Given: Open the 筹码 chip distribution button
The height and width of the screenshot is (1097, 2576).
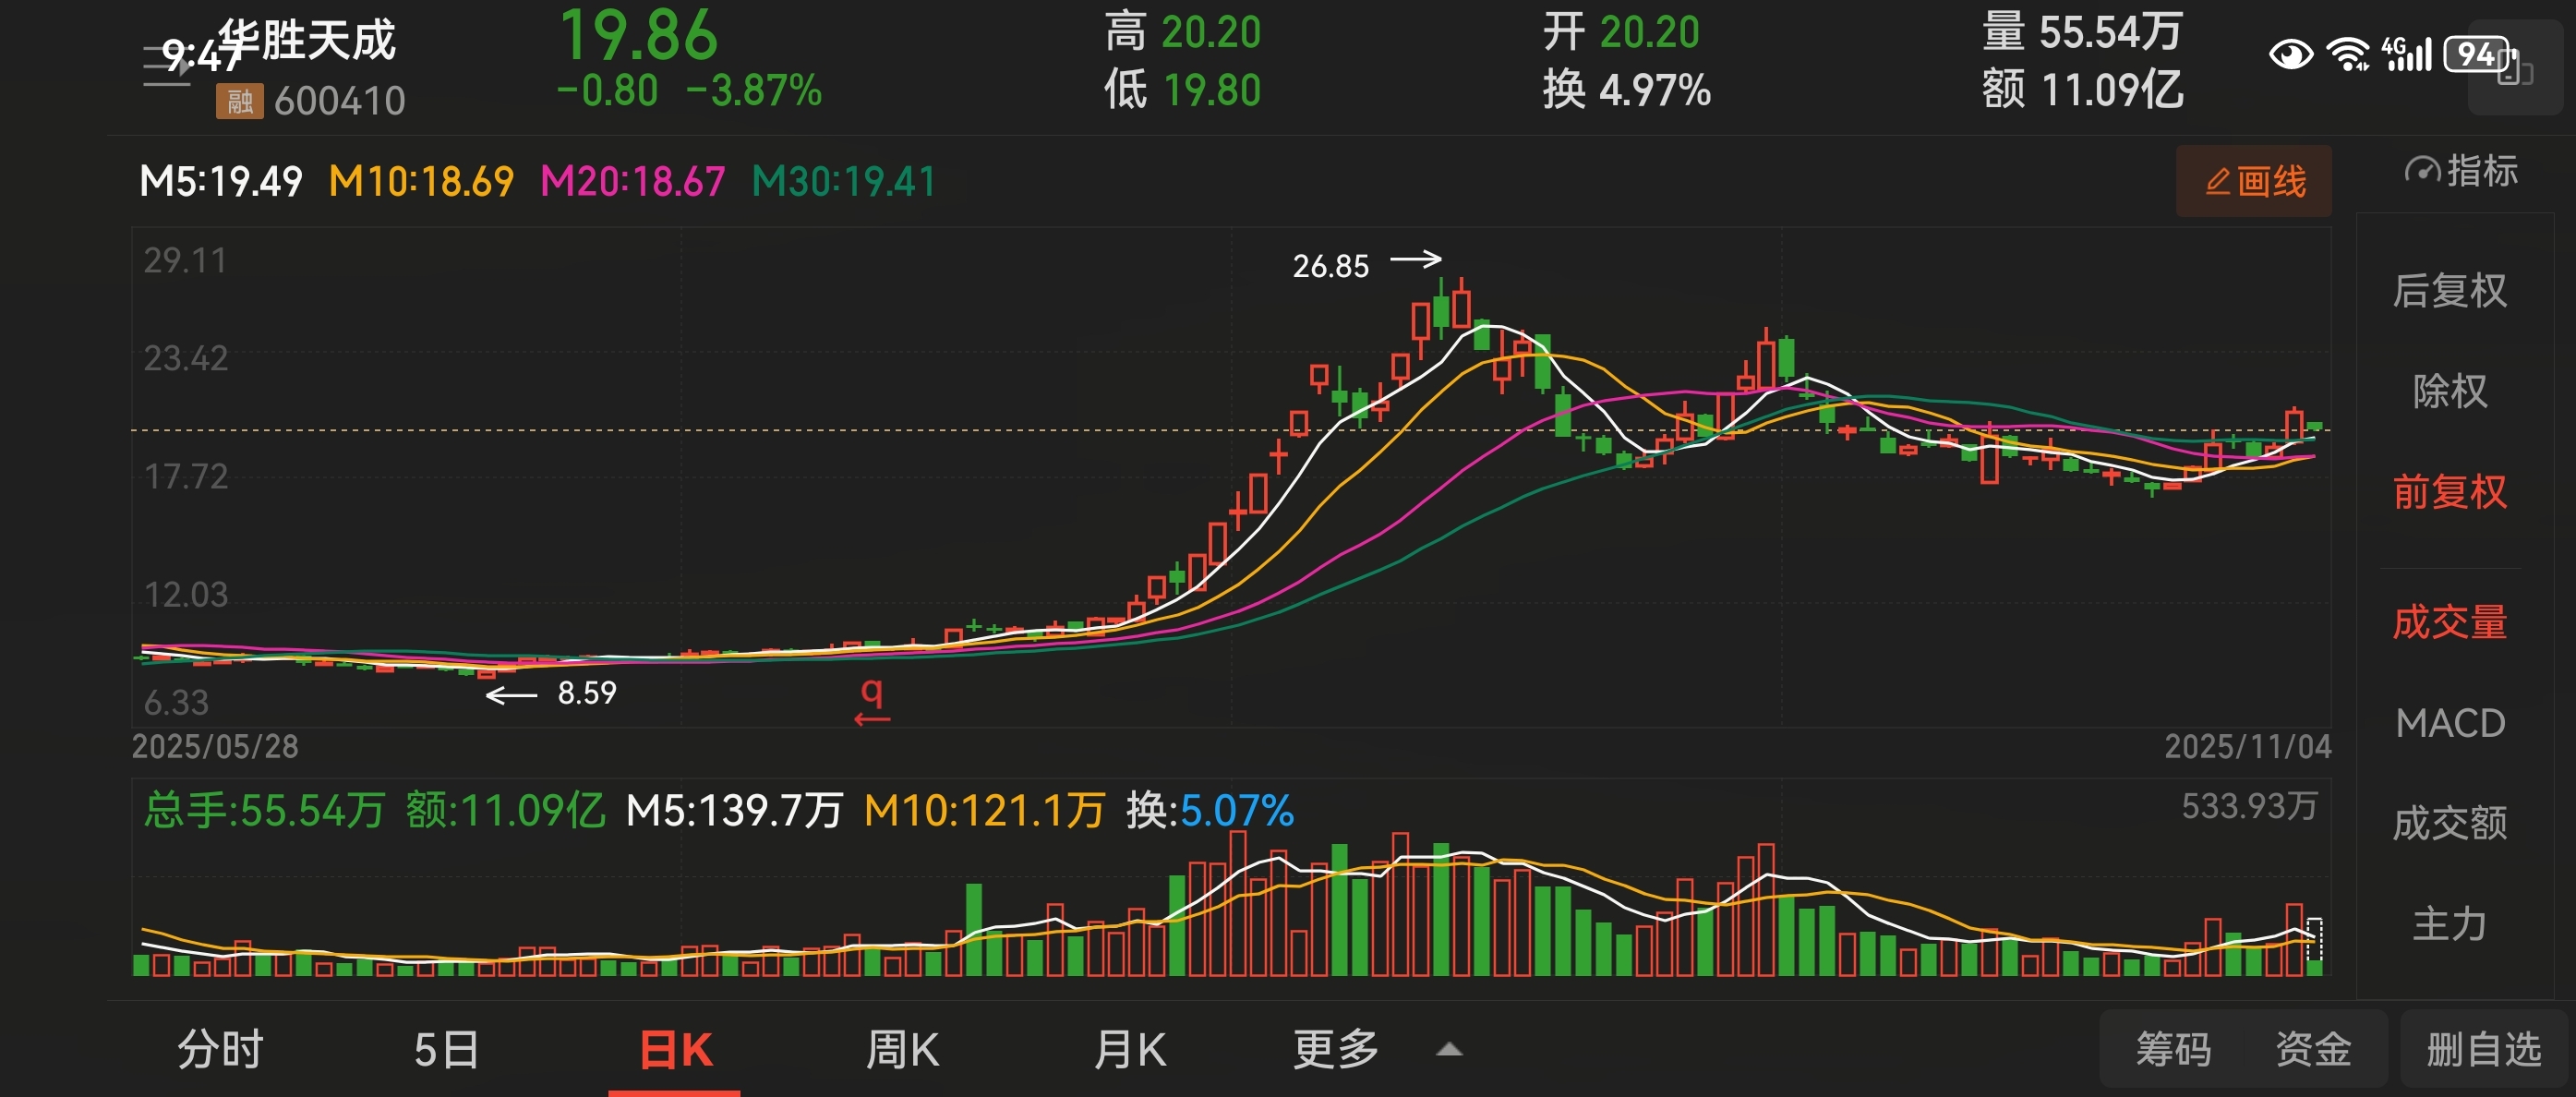Looking at the screenshot, I should 2173,1050.
